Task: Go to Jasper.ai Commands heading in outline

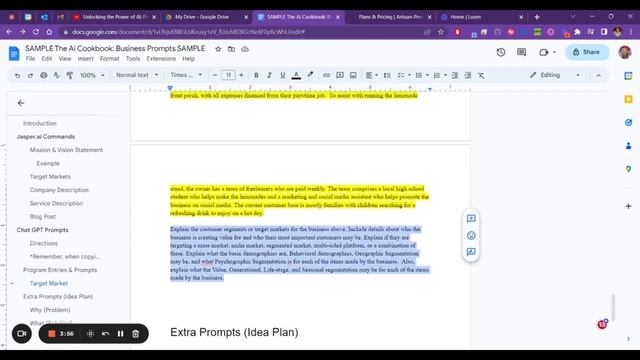Action: pyautogui.click(x=46, y=137)
